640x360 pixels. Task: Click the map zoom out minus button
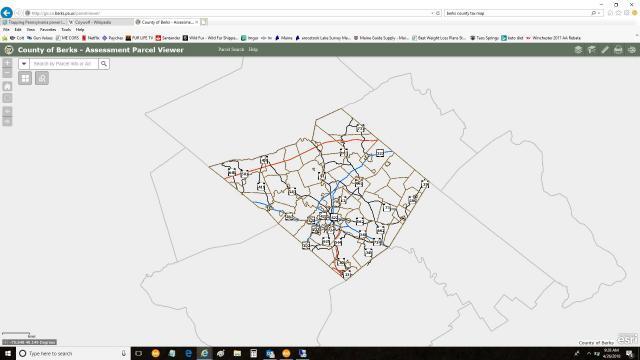[x=7, y=73]
